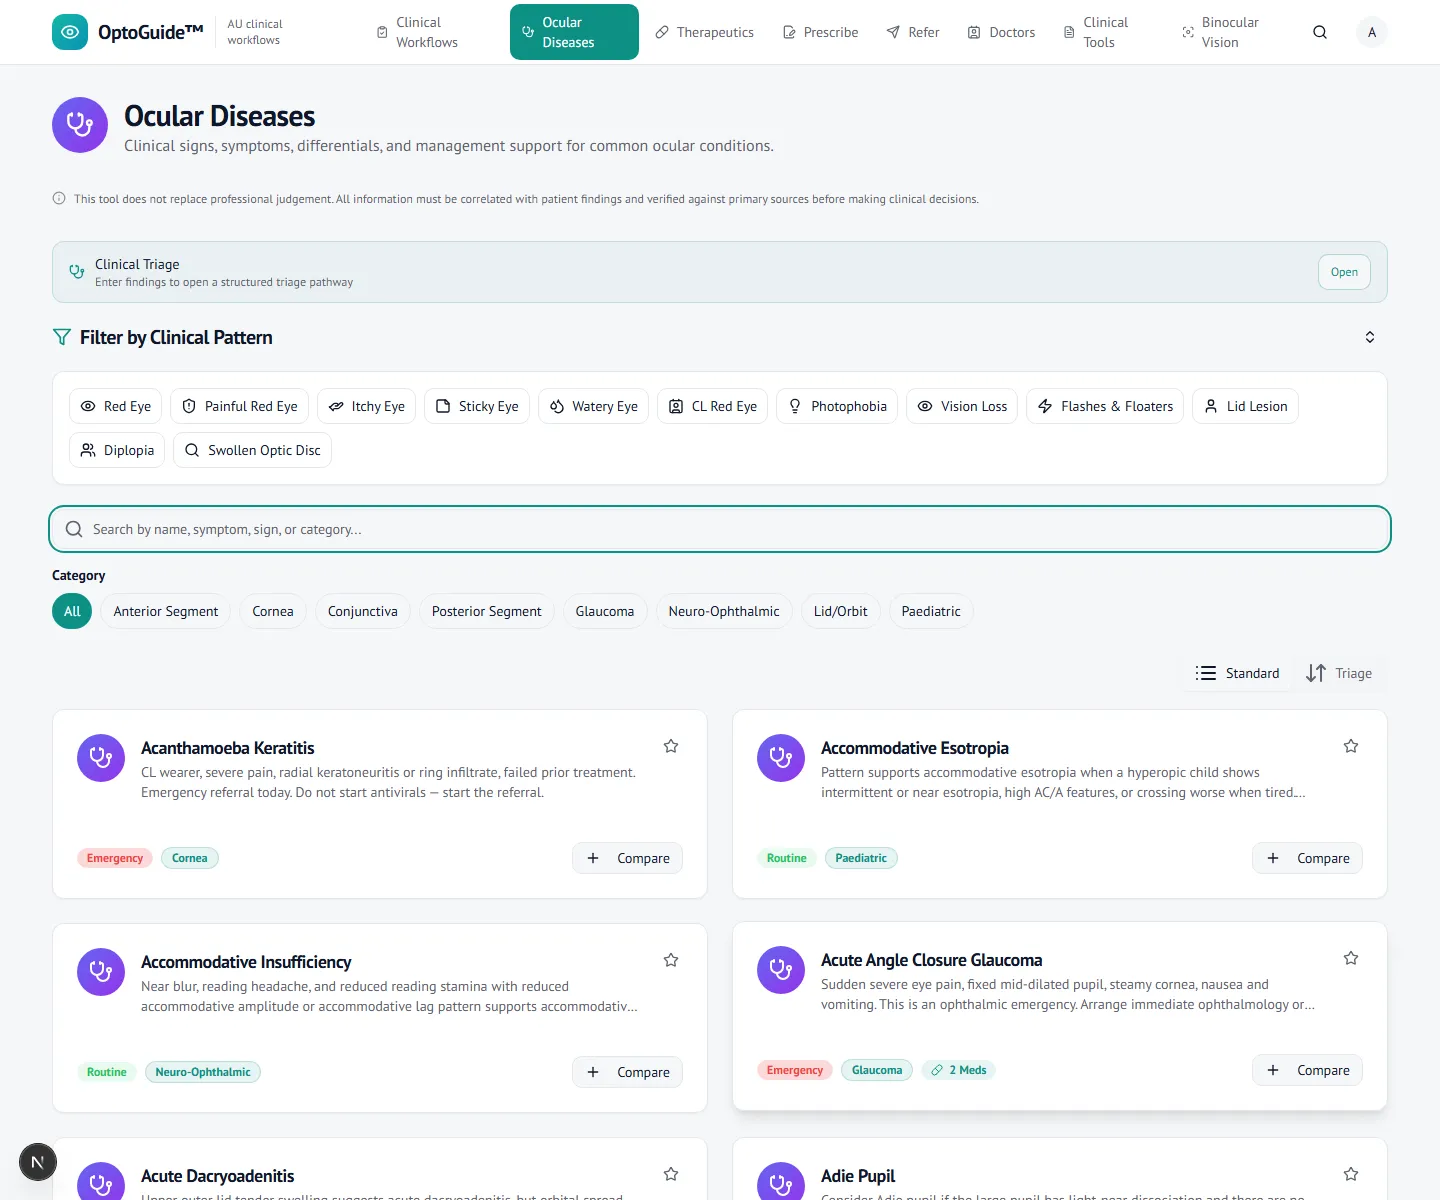1440x1200 pixels.
Task: Select the Lid/Orbit category
Action: (x=841, y=611)
